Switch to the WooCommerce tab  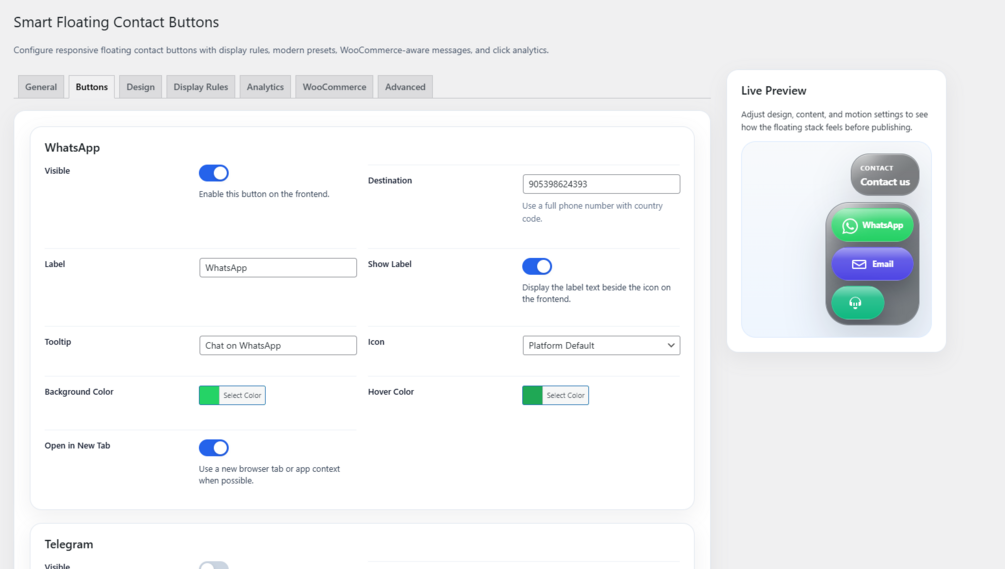tap(335, 87)
